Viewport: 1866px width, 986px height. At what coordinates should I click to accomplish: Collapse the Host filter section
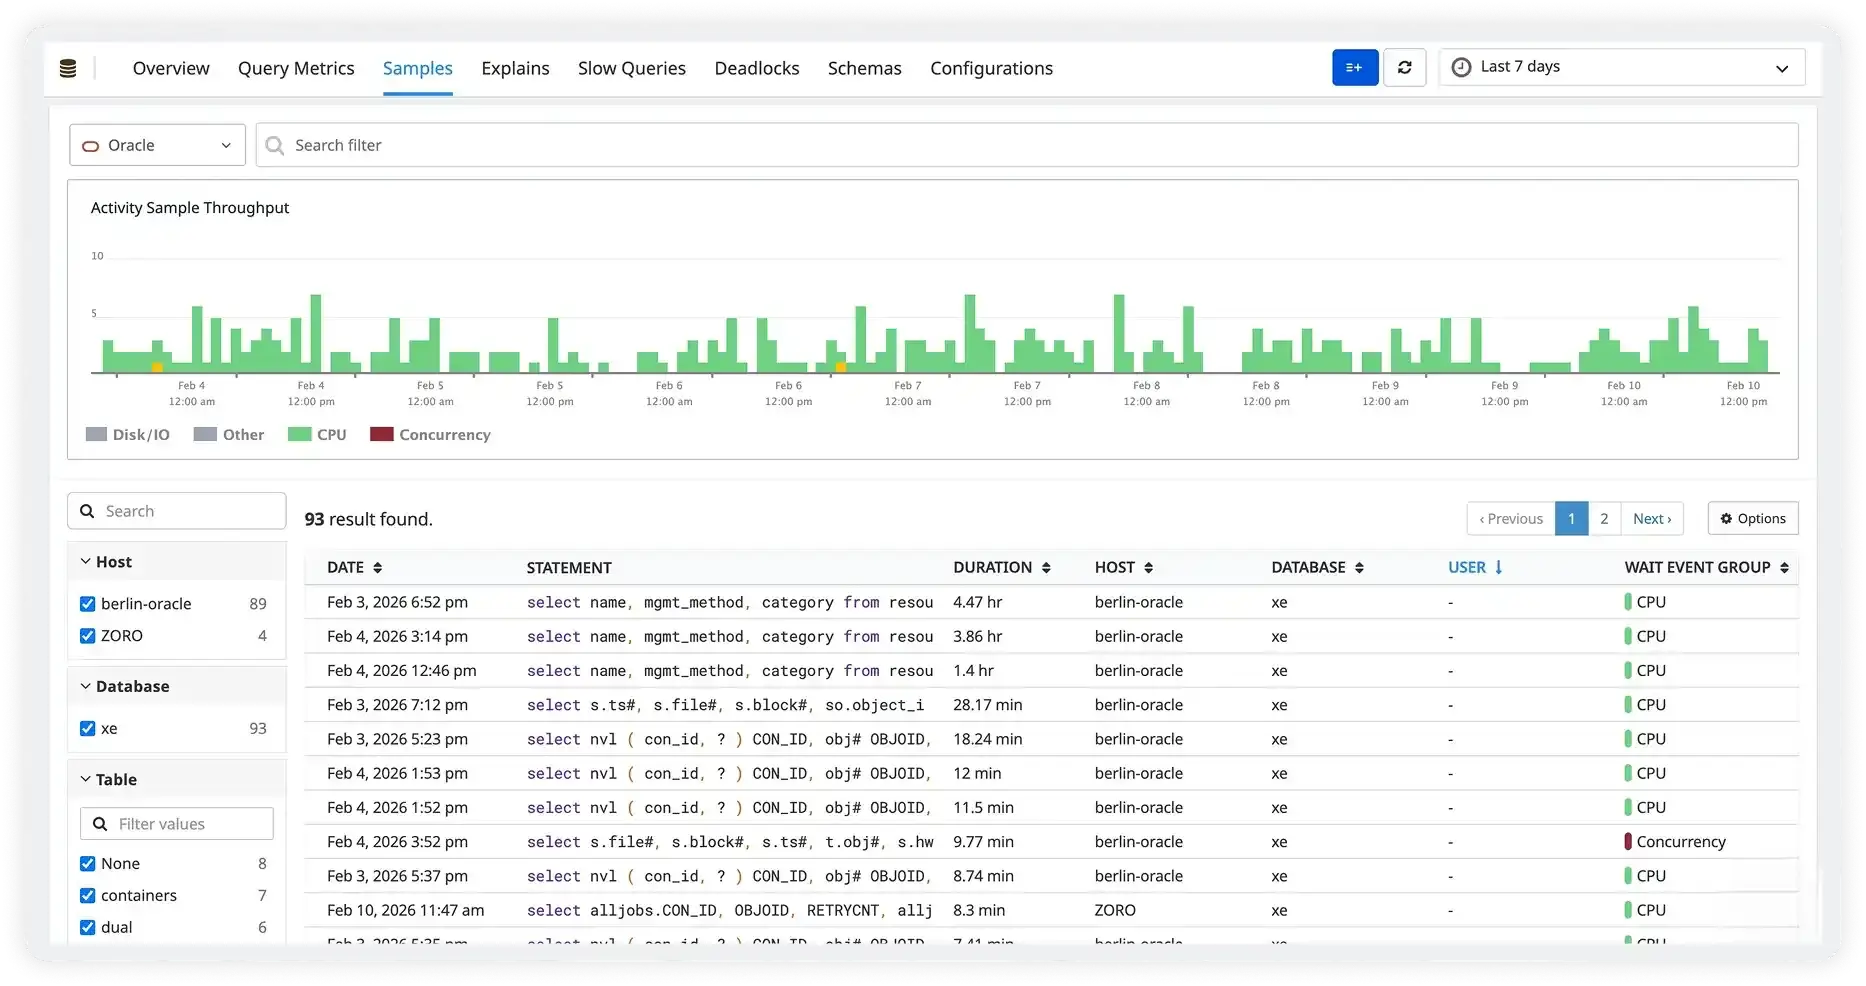tap(86, 562)
